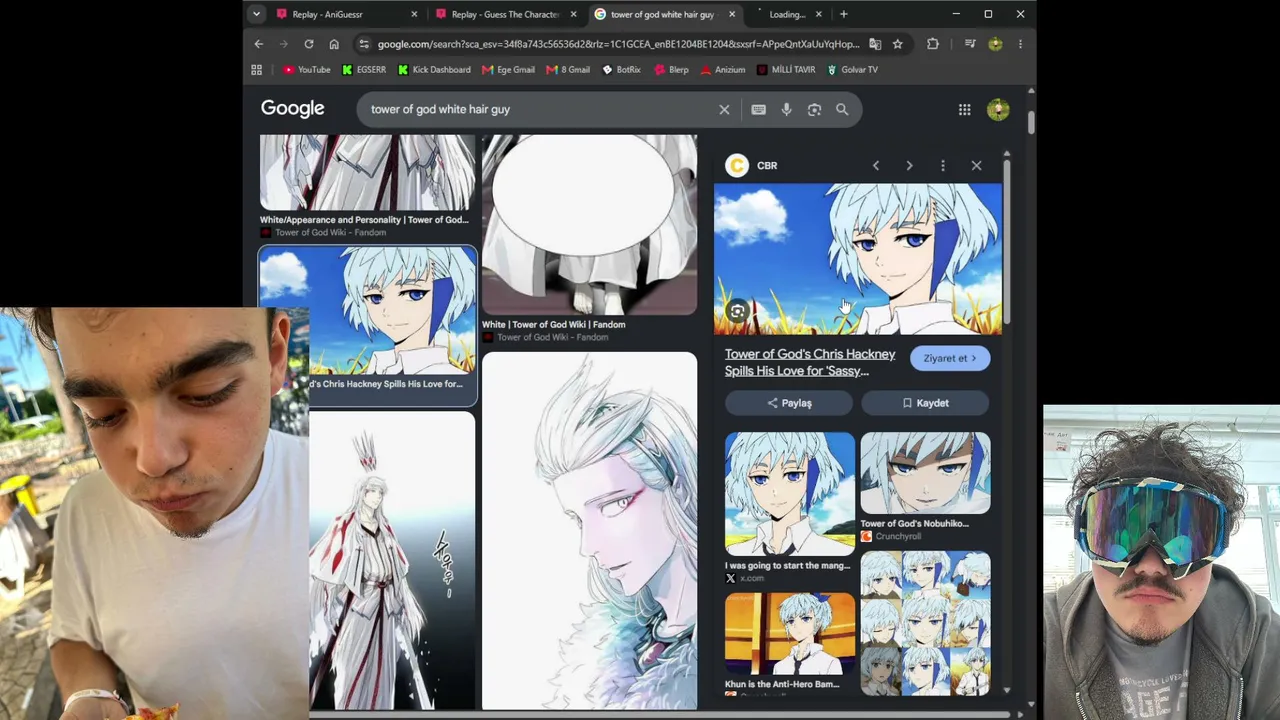Open a new browser tab
This screenshot has width=1280, height=720.
844,14
